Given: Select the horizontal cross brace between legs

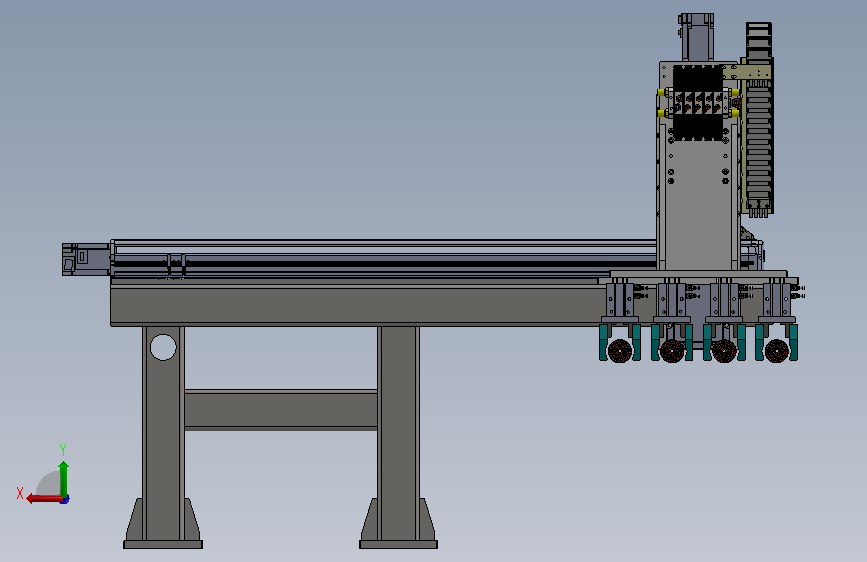Looking at the screenshot, I should coord(281,409).
